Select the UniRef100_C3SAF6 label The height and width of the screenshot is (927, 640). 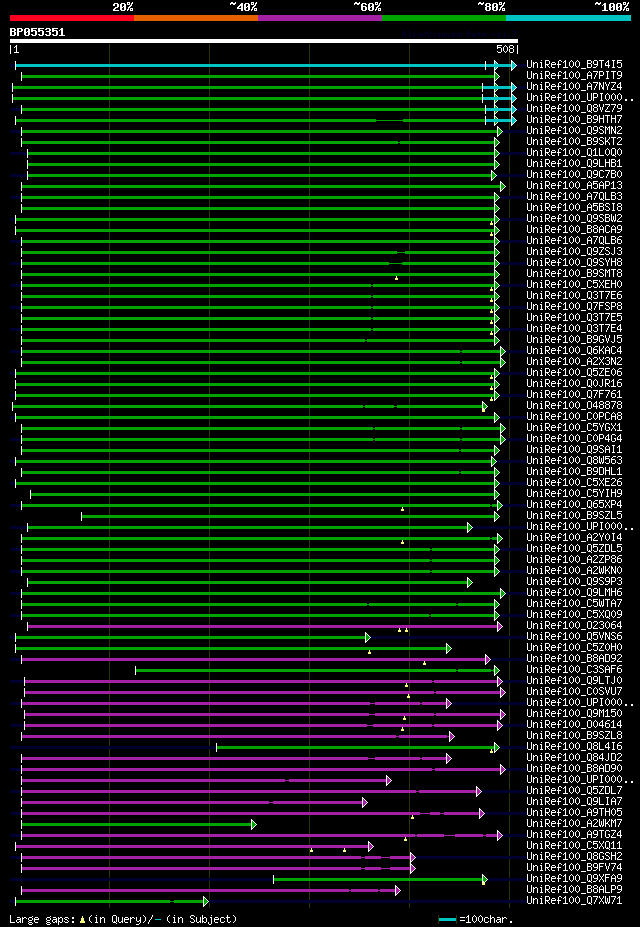pos(574,670)
